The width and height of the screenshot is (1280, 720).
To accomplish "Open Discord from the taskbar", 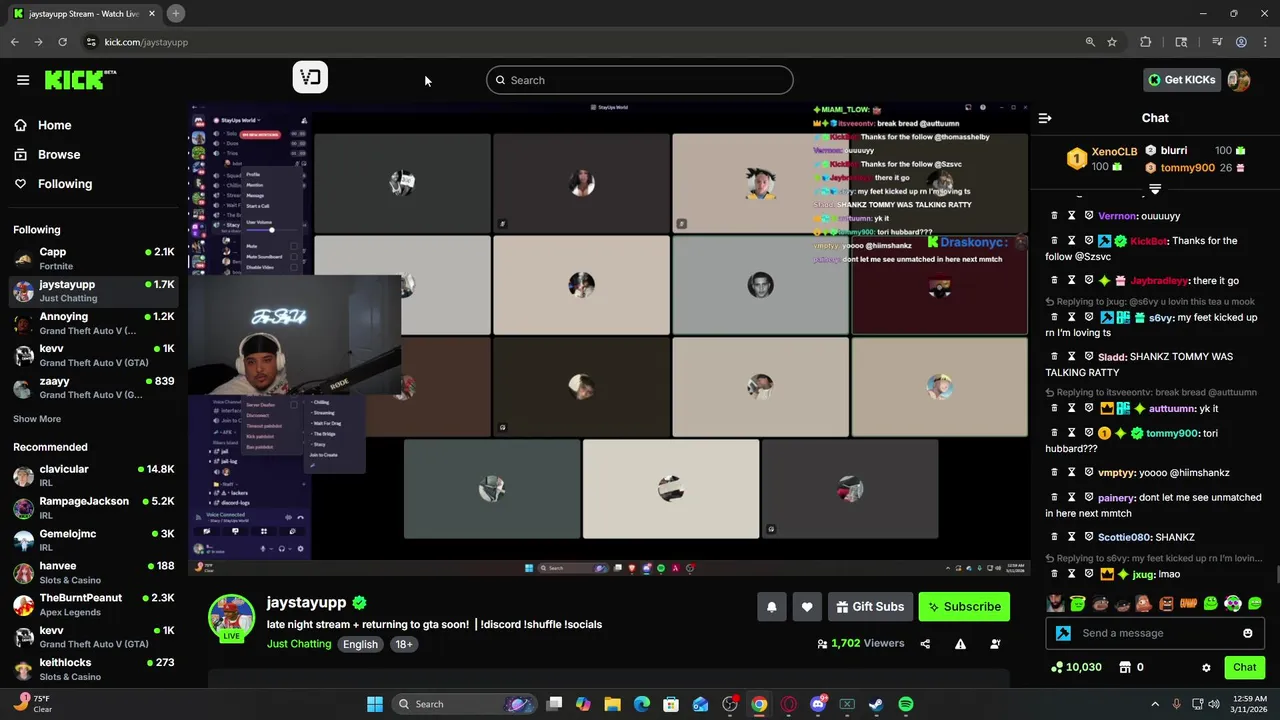I will pyautogui.click(x=818, y=704).
